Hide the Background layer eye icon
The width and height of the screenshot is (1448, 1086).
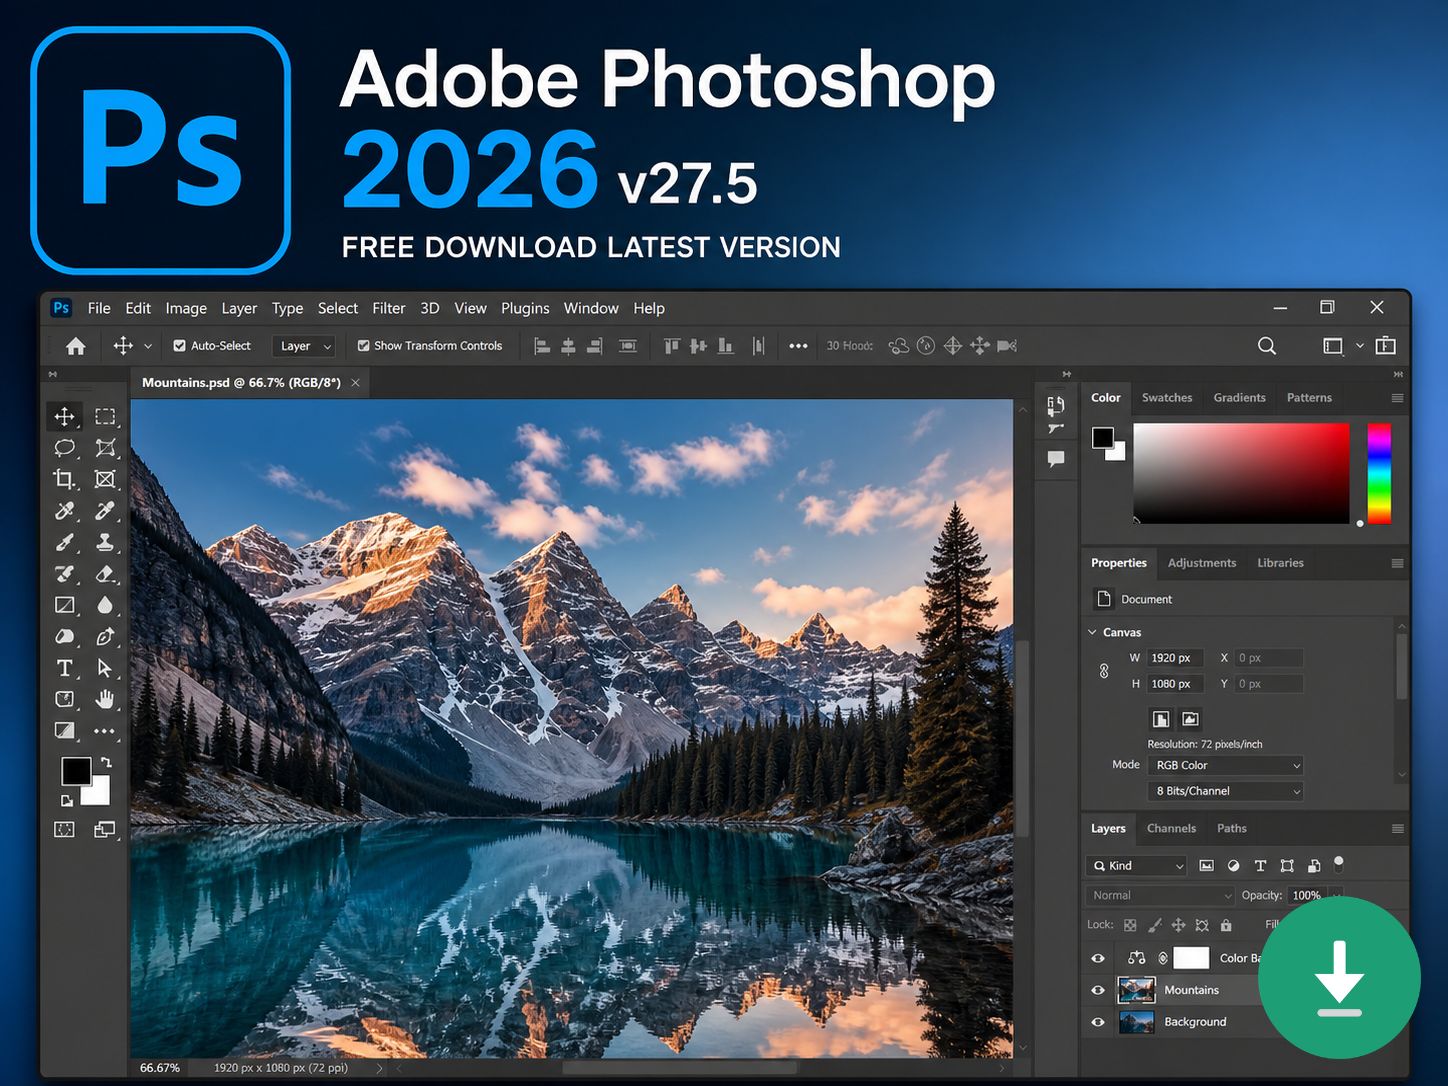click(x=1098, y=1022)
